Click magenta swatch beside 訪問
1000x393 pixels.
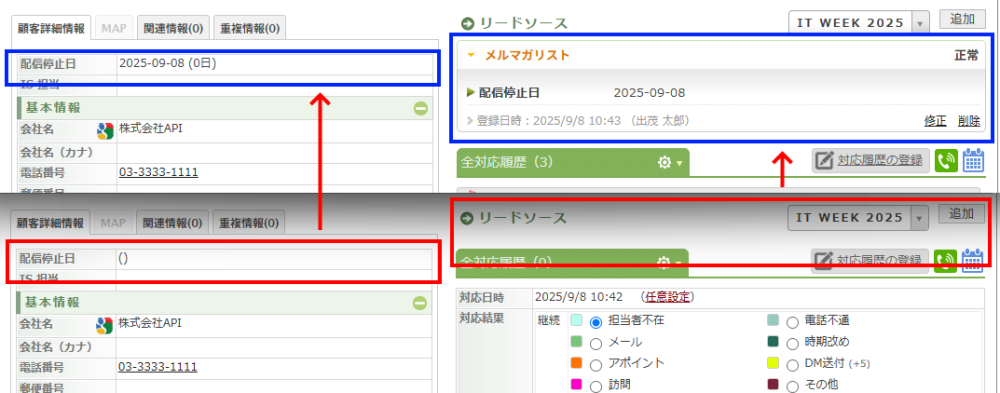coord(576,384)
